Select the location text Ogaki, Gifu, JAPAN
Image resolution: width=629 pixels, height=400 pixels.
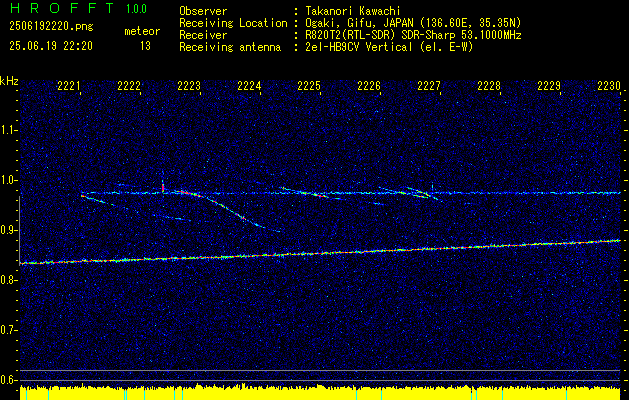[357, 23]
